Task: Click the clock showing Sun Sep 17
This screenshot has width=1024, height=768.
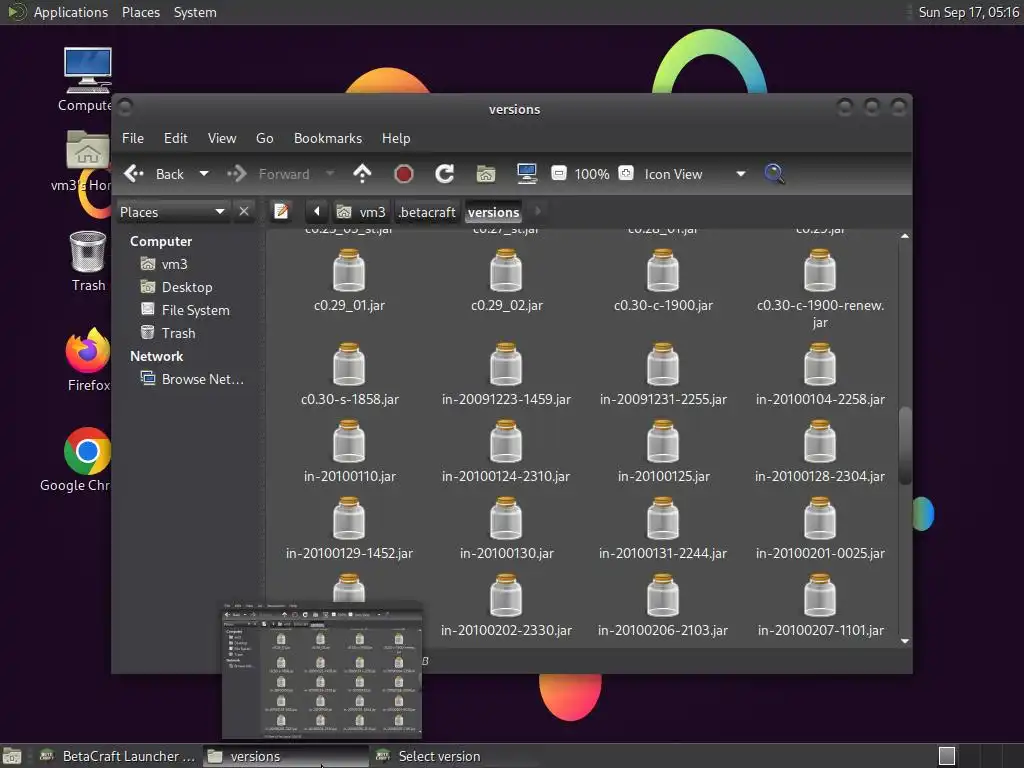Action: (968, 12)
